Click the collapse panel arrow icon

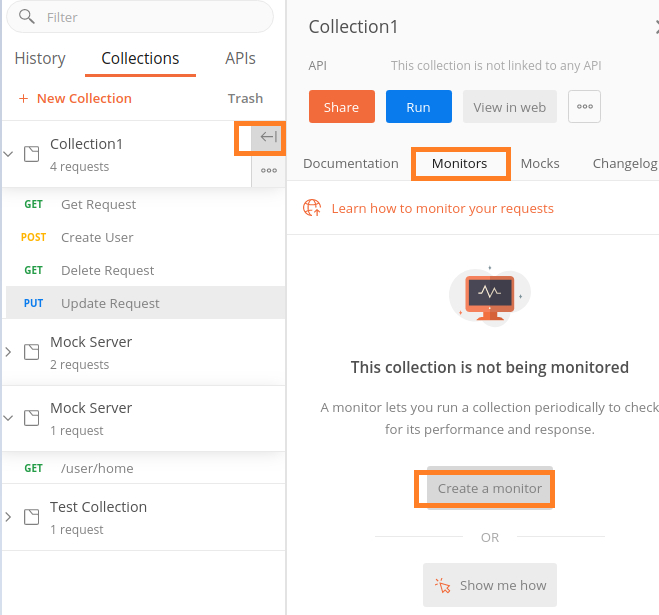pos(268,138)
